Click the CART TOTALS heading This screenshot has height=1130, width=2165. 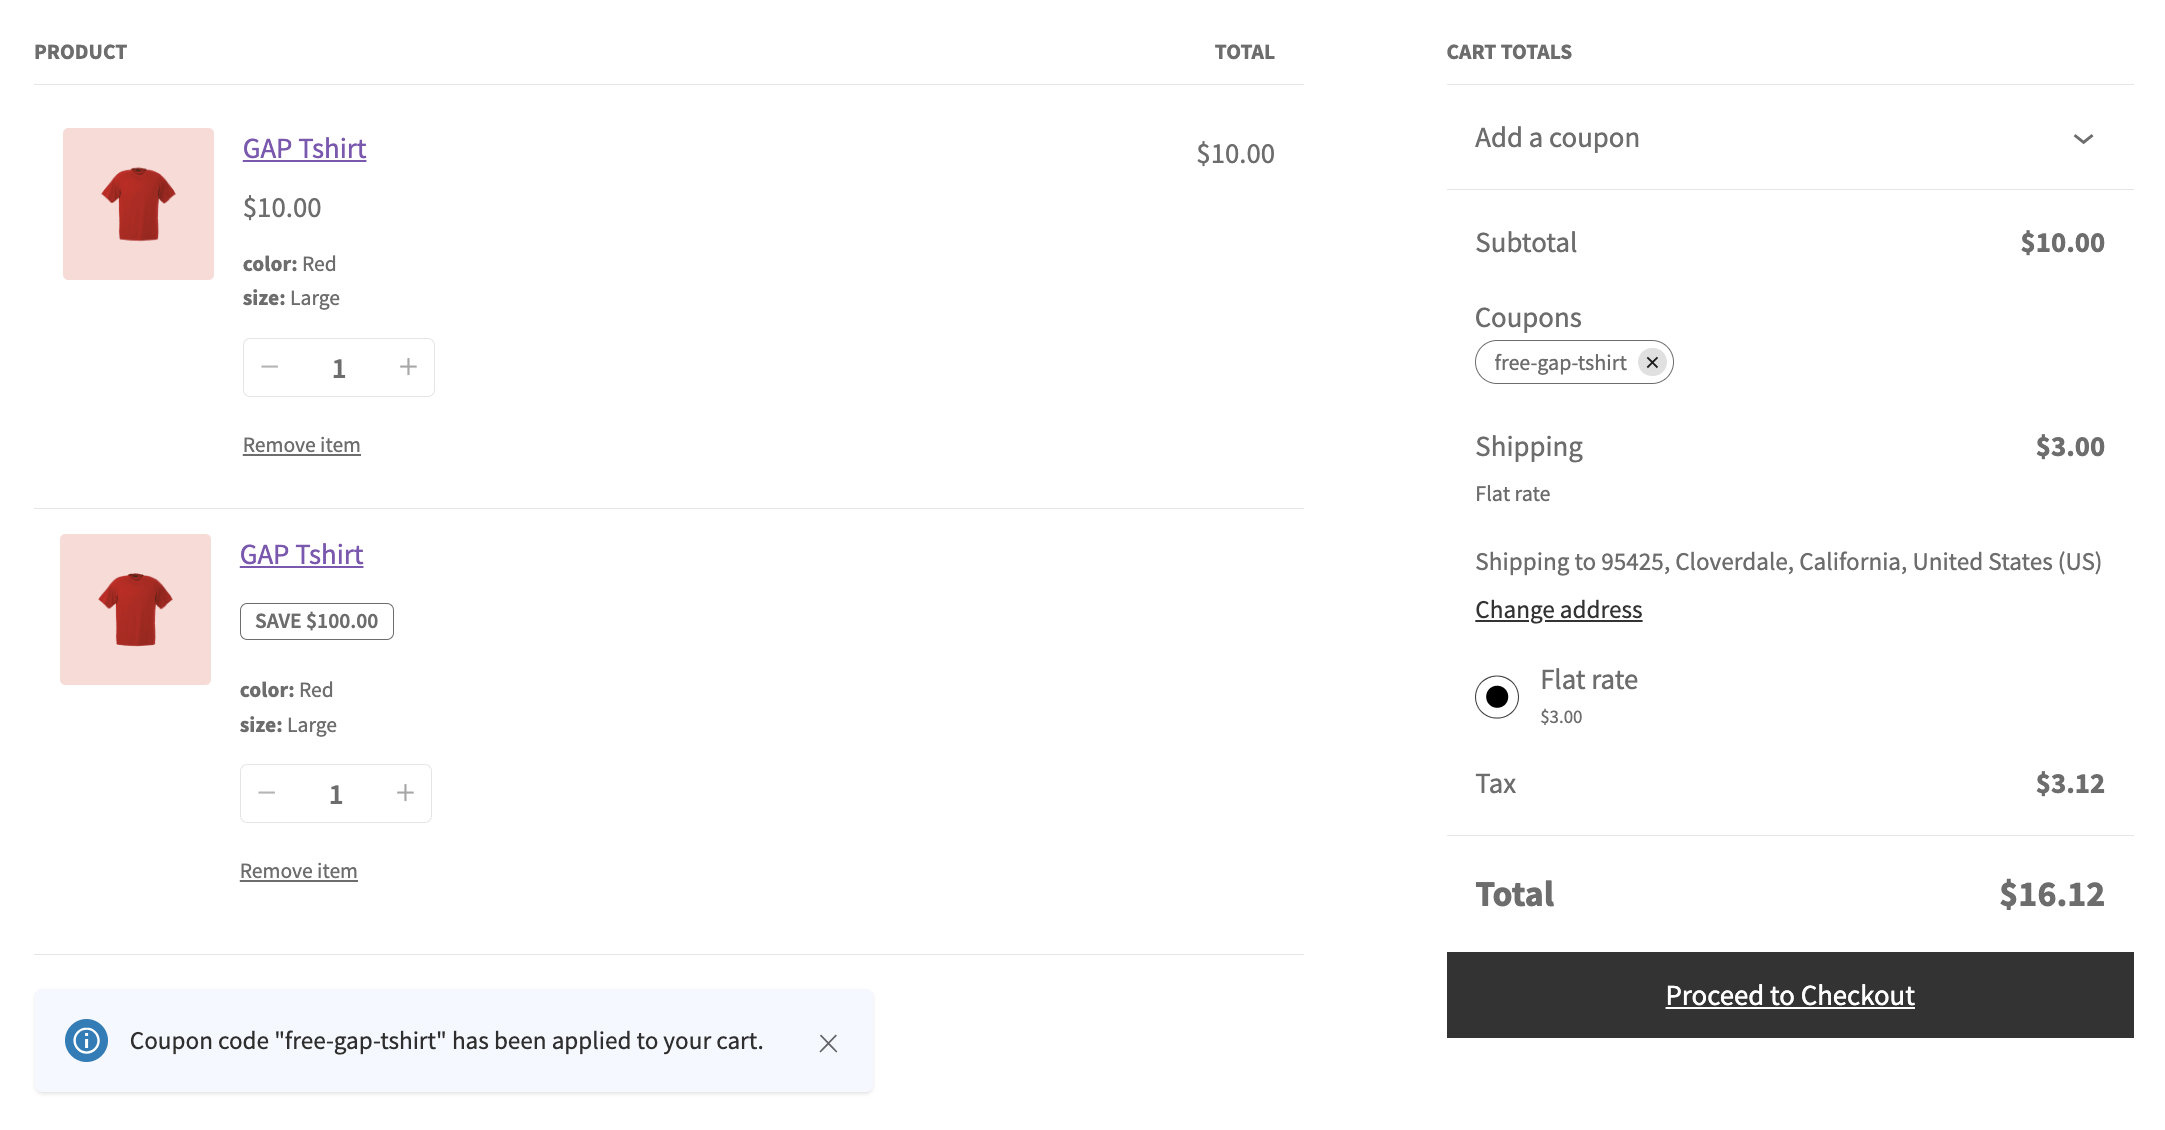pyautogui.click(x=1509, y=51)
